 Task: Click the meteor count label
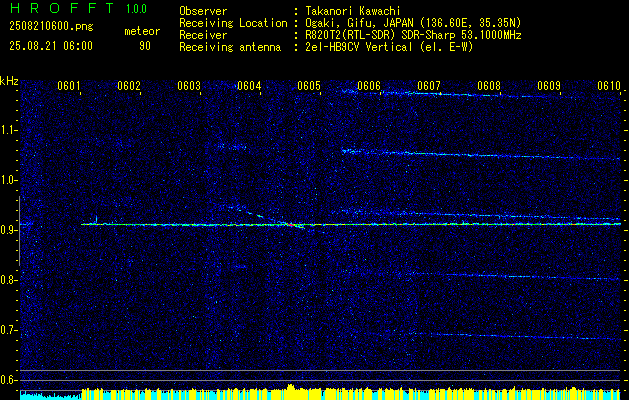[142, 31]
